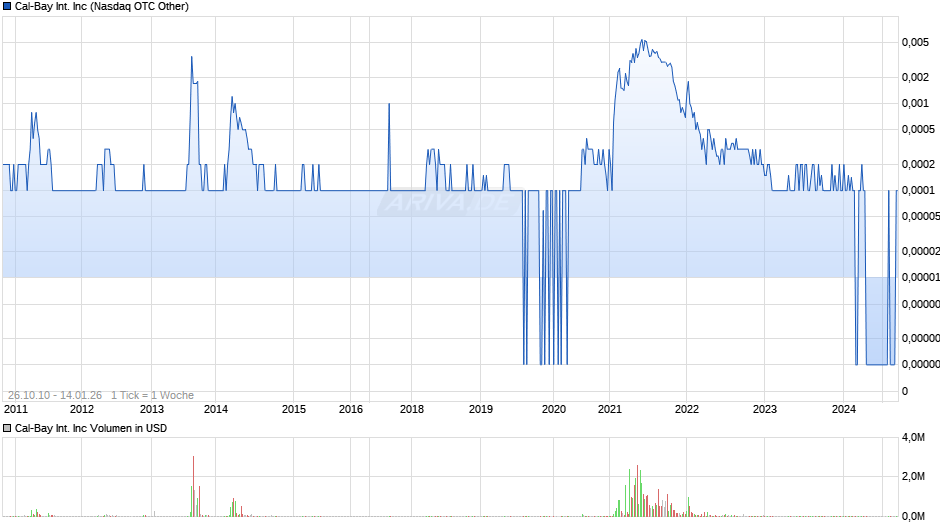
Task: Click the 0,0002 price axis value
Action: tap(918, 164)
